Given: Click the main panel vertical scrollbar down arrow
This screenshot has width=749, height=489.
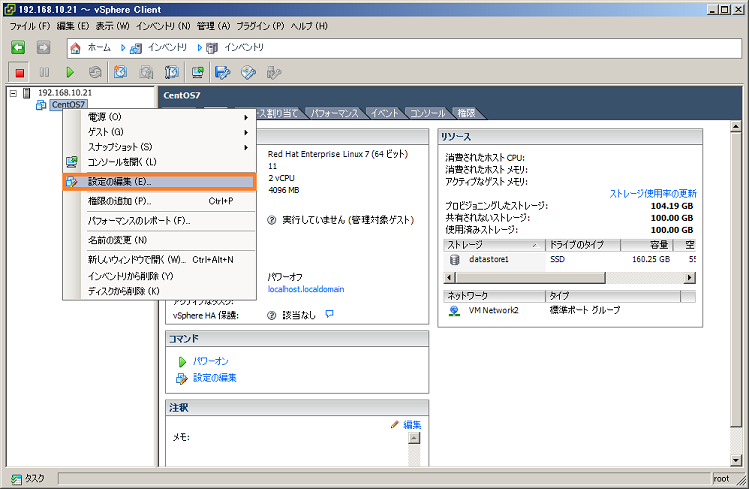Looking at the screenshot, I should coord(736,460).
